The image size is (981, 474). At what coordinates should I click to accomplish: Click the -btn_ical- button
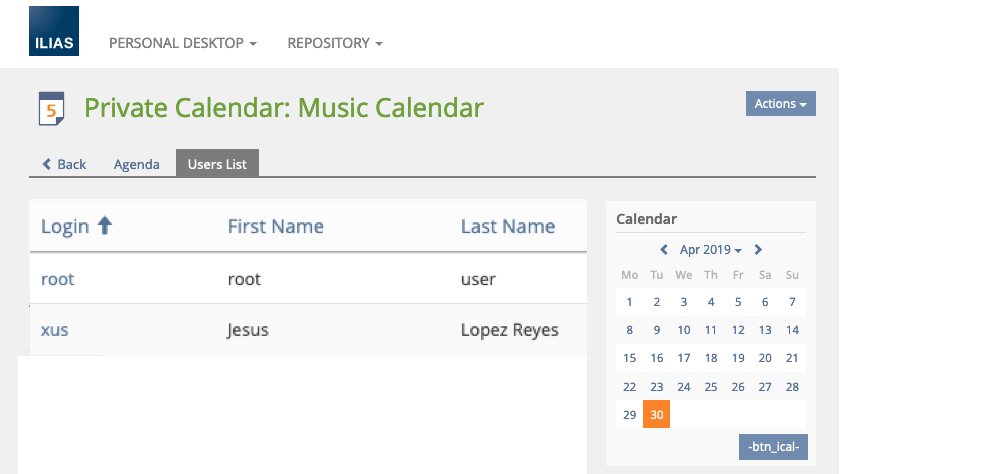coord(773,446)
